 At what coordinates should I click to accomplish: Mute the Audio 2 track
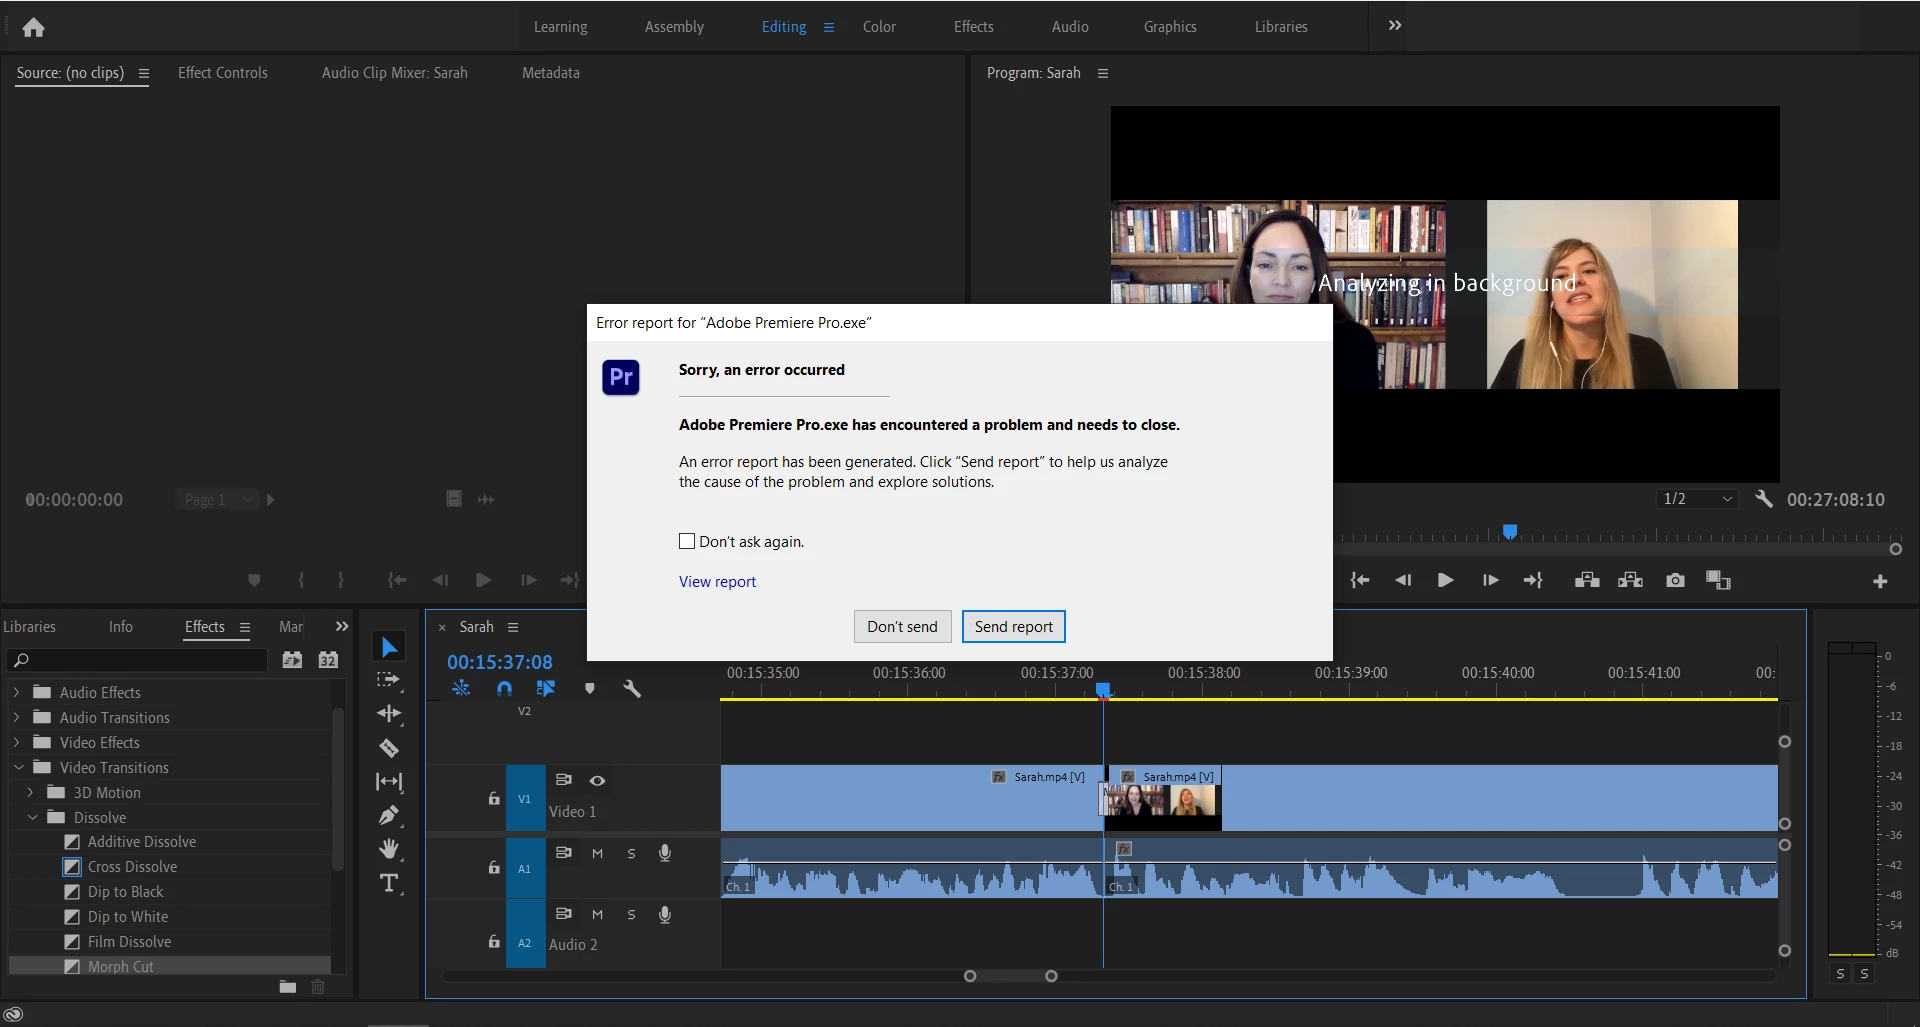[597, 915]
